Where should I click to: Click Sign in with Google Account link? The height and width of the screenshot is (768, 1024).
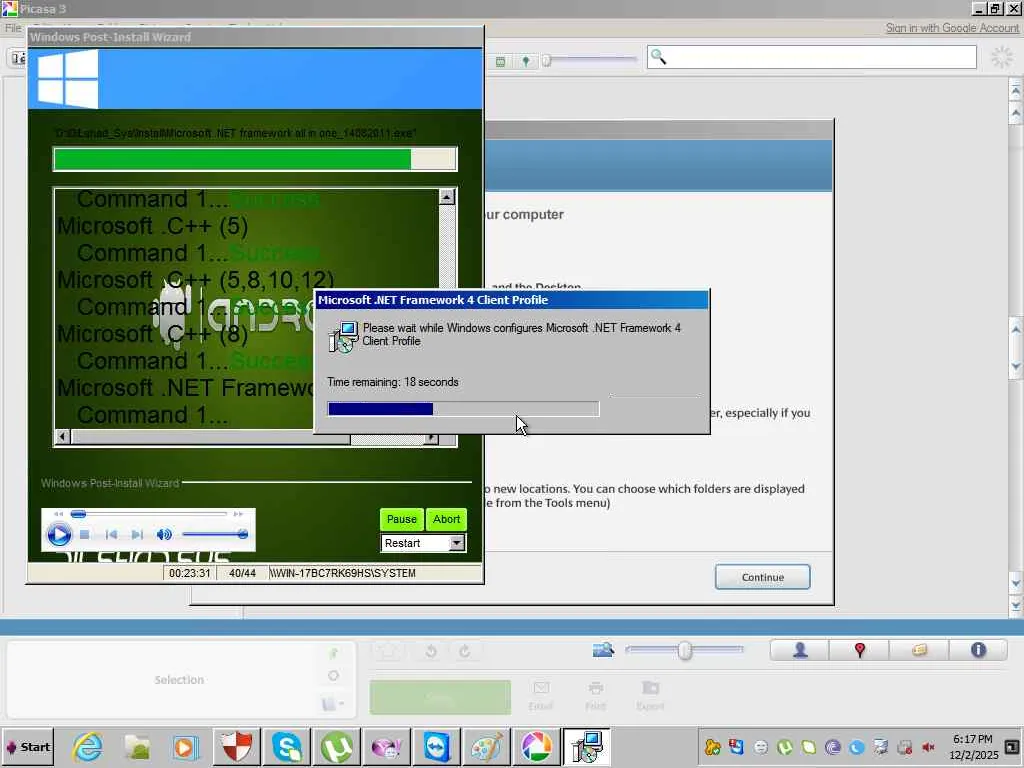952,28
